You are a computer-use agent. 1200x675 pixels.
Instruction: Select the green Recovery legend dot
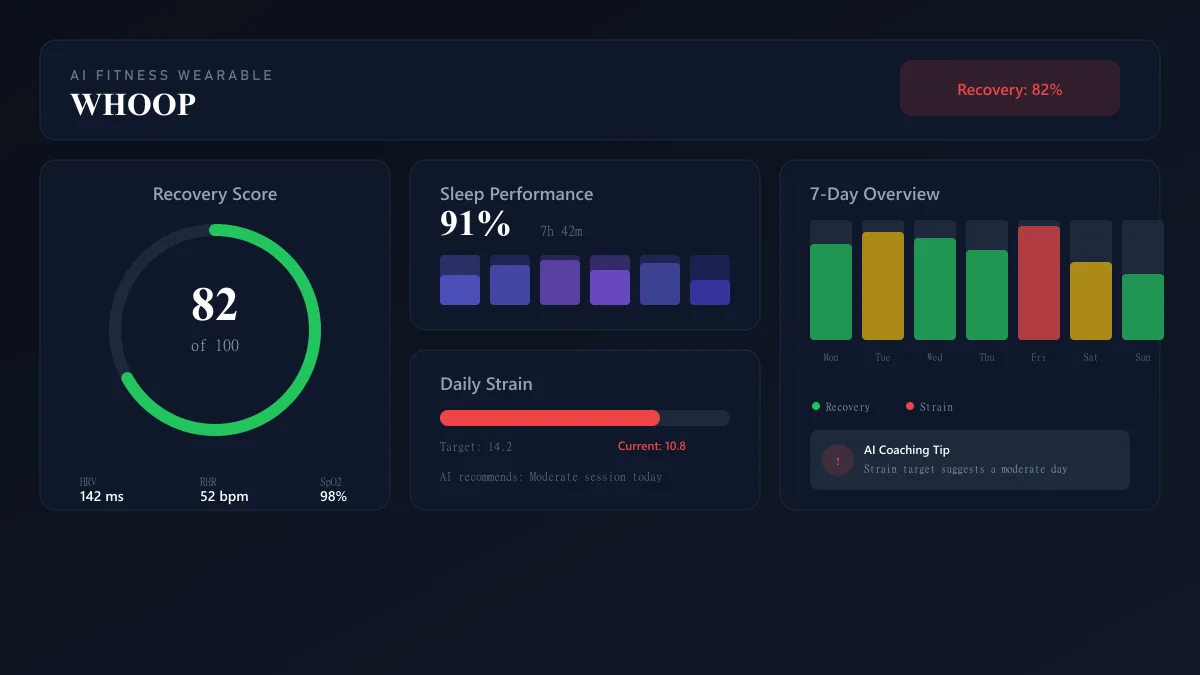click(816, 406)
